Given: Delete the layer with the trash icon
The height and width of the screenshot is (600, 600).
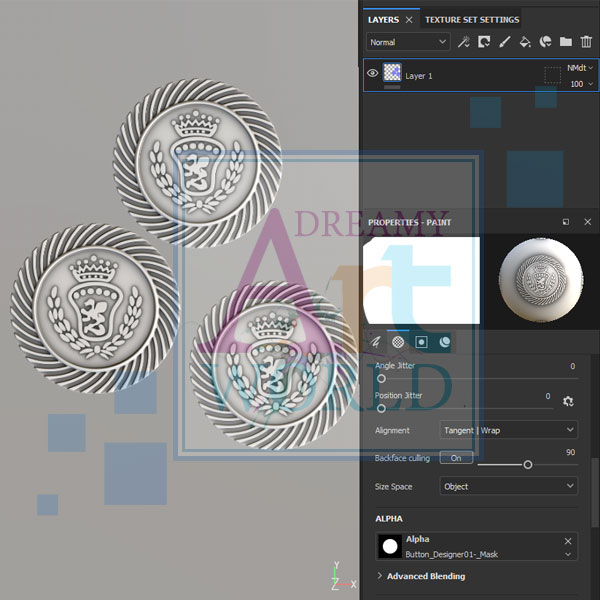Looking at the screenshot, I should click(586, 42).
